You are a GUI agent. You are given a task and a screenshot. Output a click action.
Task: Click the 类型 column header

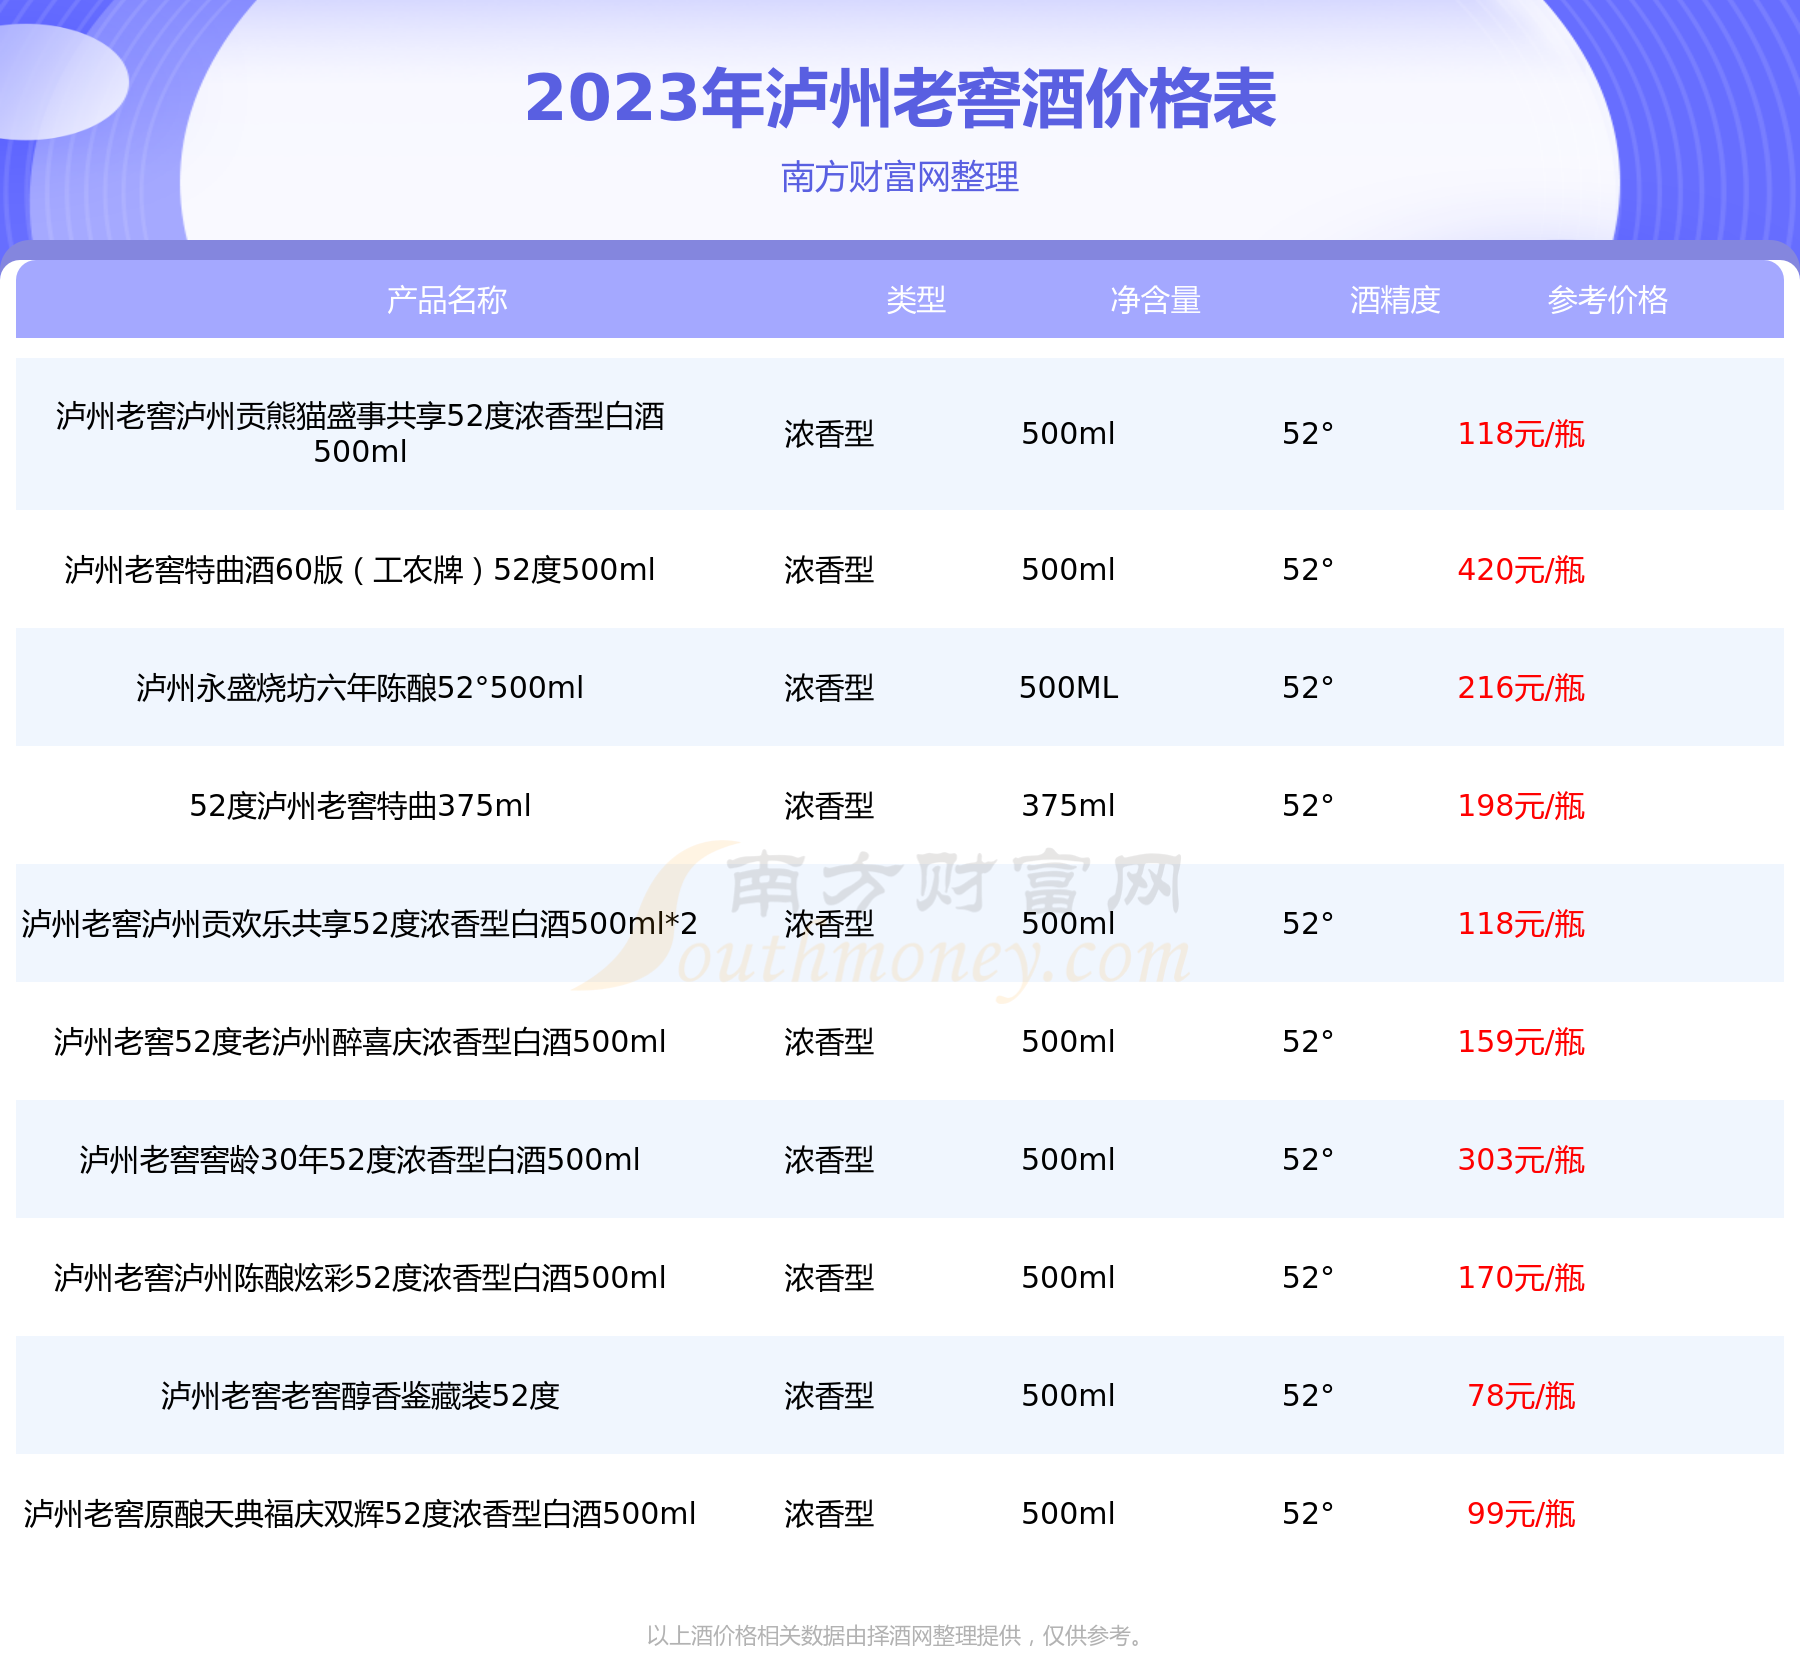click(x=915, y=300)
